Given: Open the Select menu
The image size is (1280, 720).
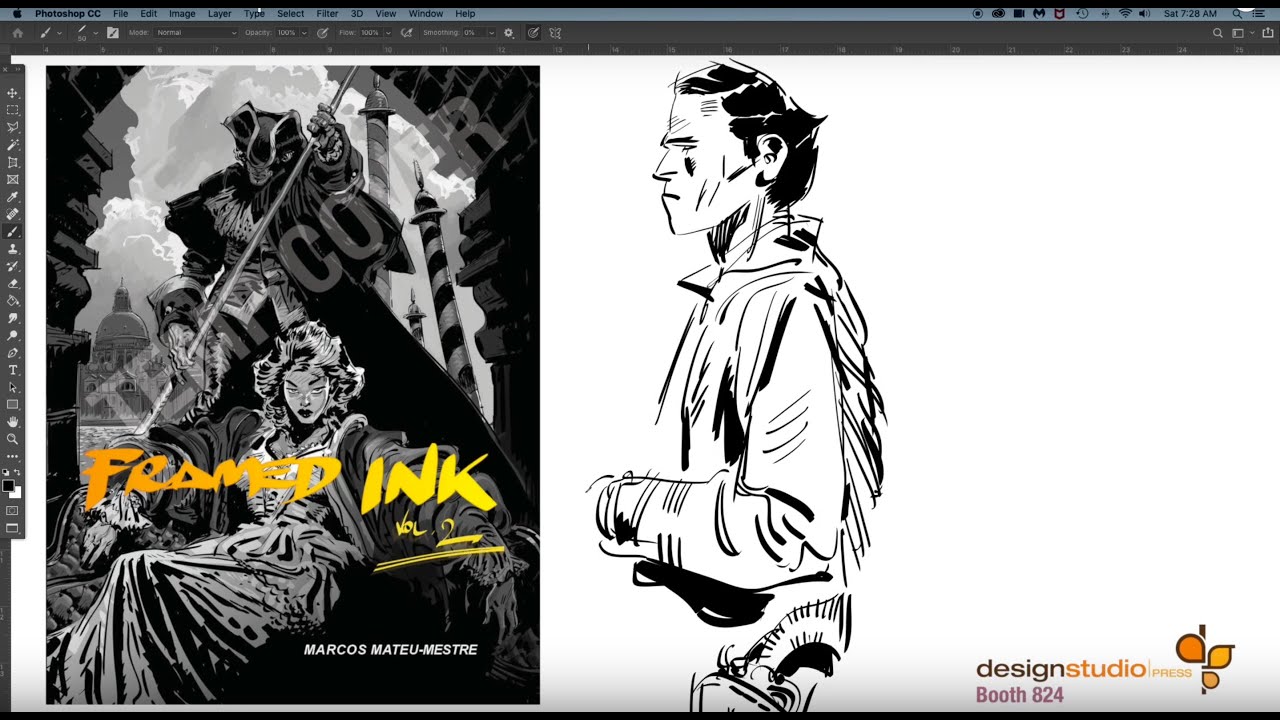Looking at the screenshot, I should pos(290,14).
